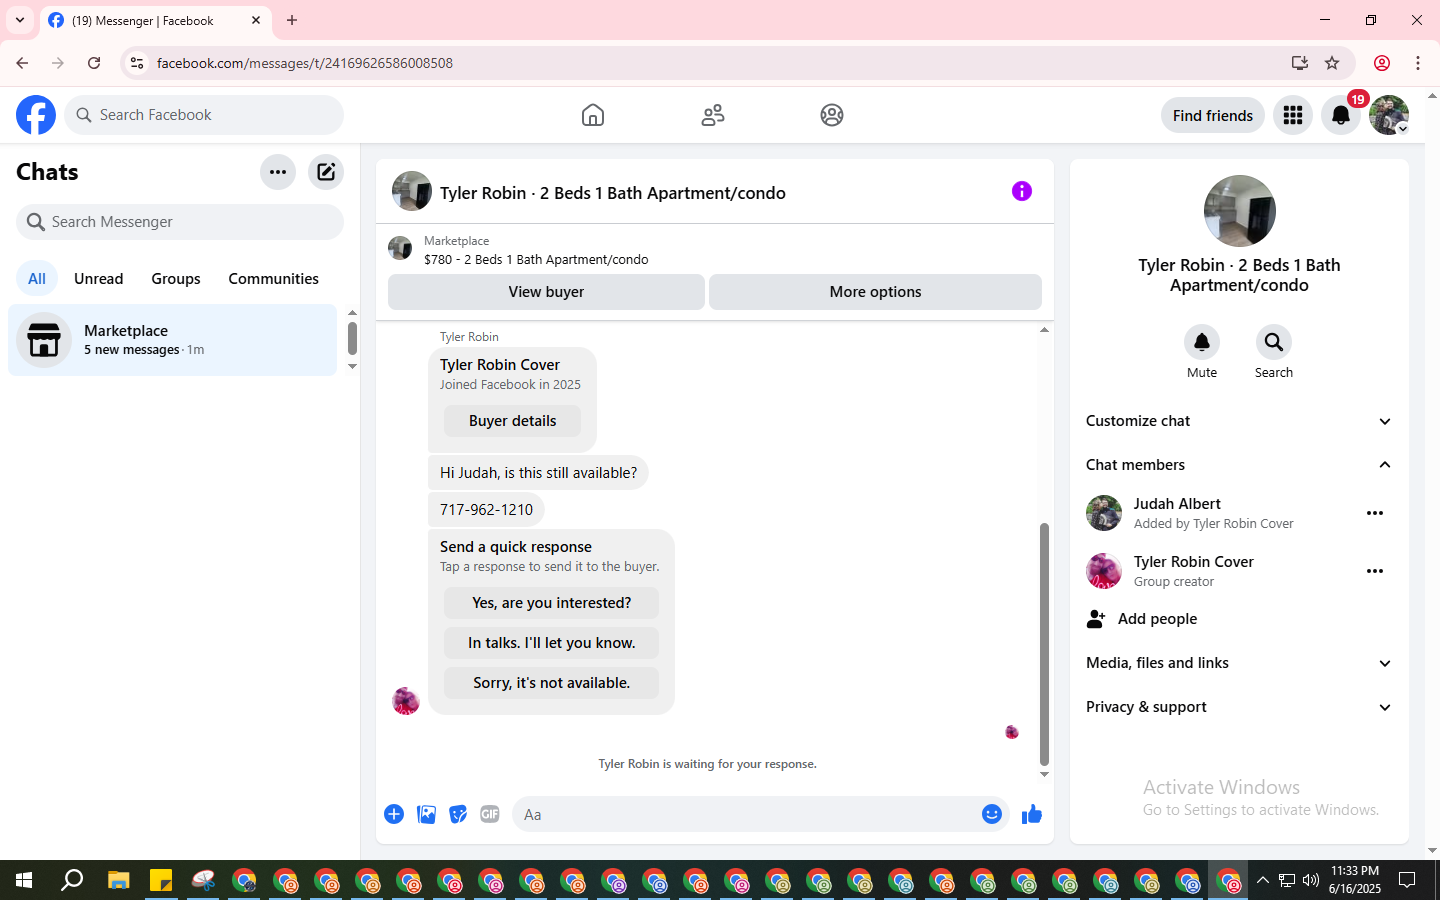This screenshot has height=900, width=1440.
Task: Open the Marketplace chat conversation
Action: pos(172,340)
